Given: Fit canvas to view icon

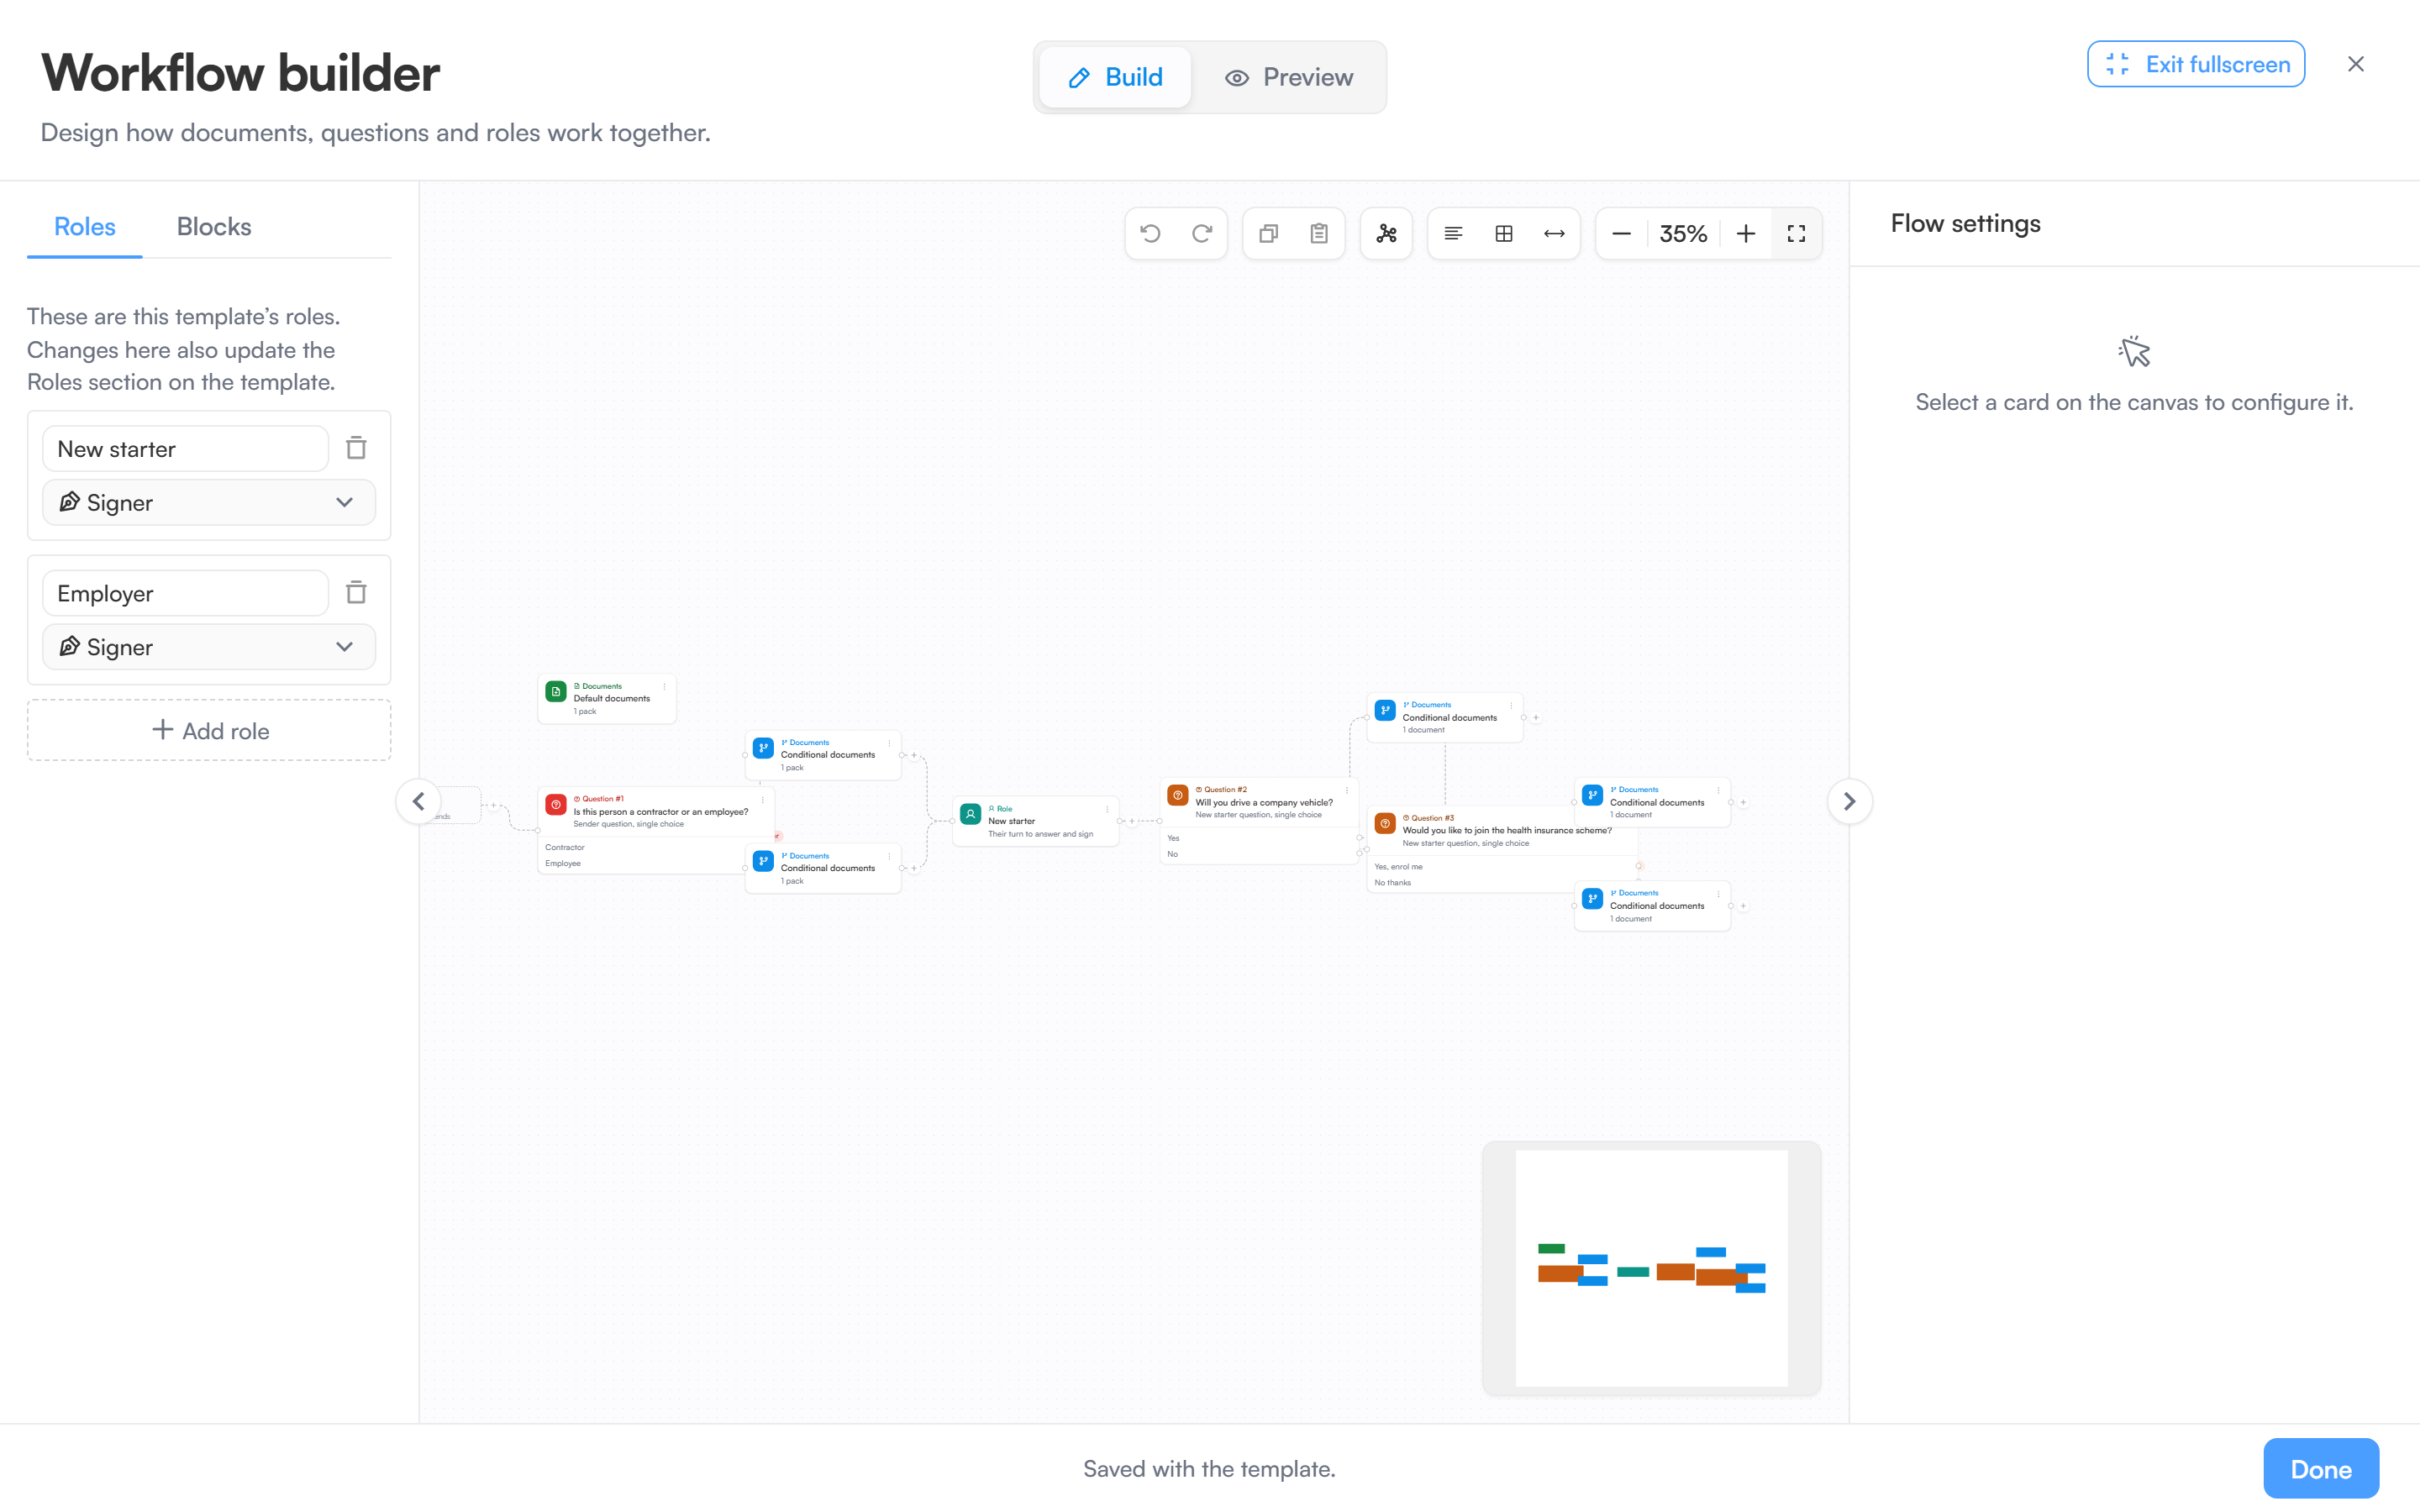Looking at the screenshot, I should [1796, 233].
